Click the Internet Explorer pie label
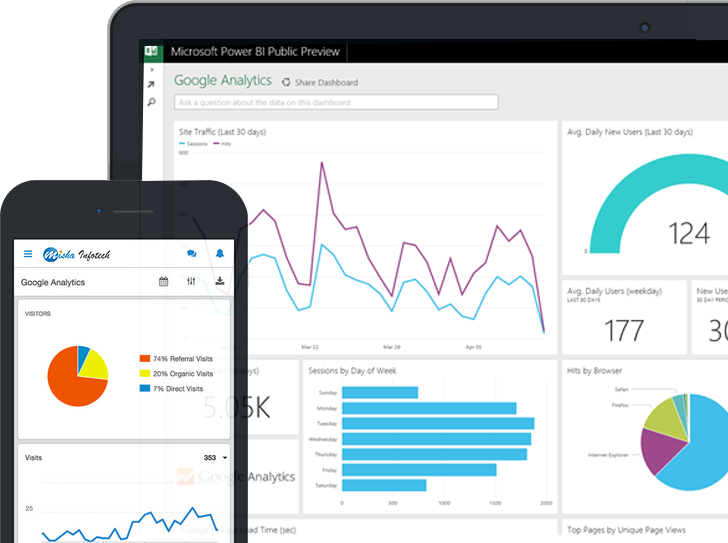 click(x=608, y=455)
